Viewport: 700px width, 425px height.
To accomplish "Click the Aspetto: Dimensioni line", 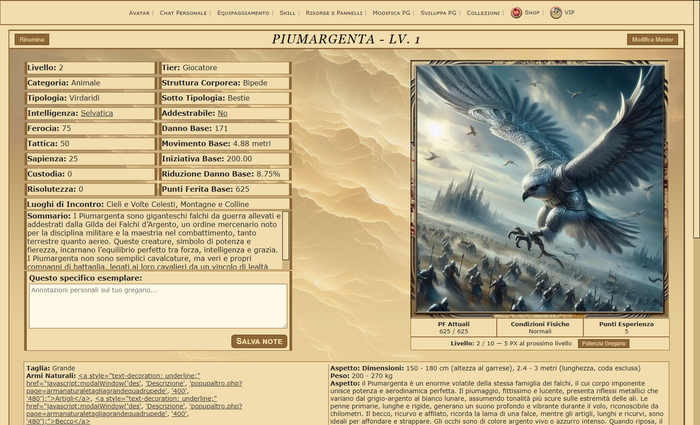I will [x=485, y=368].
